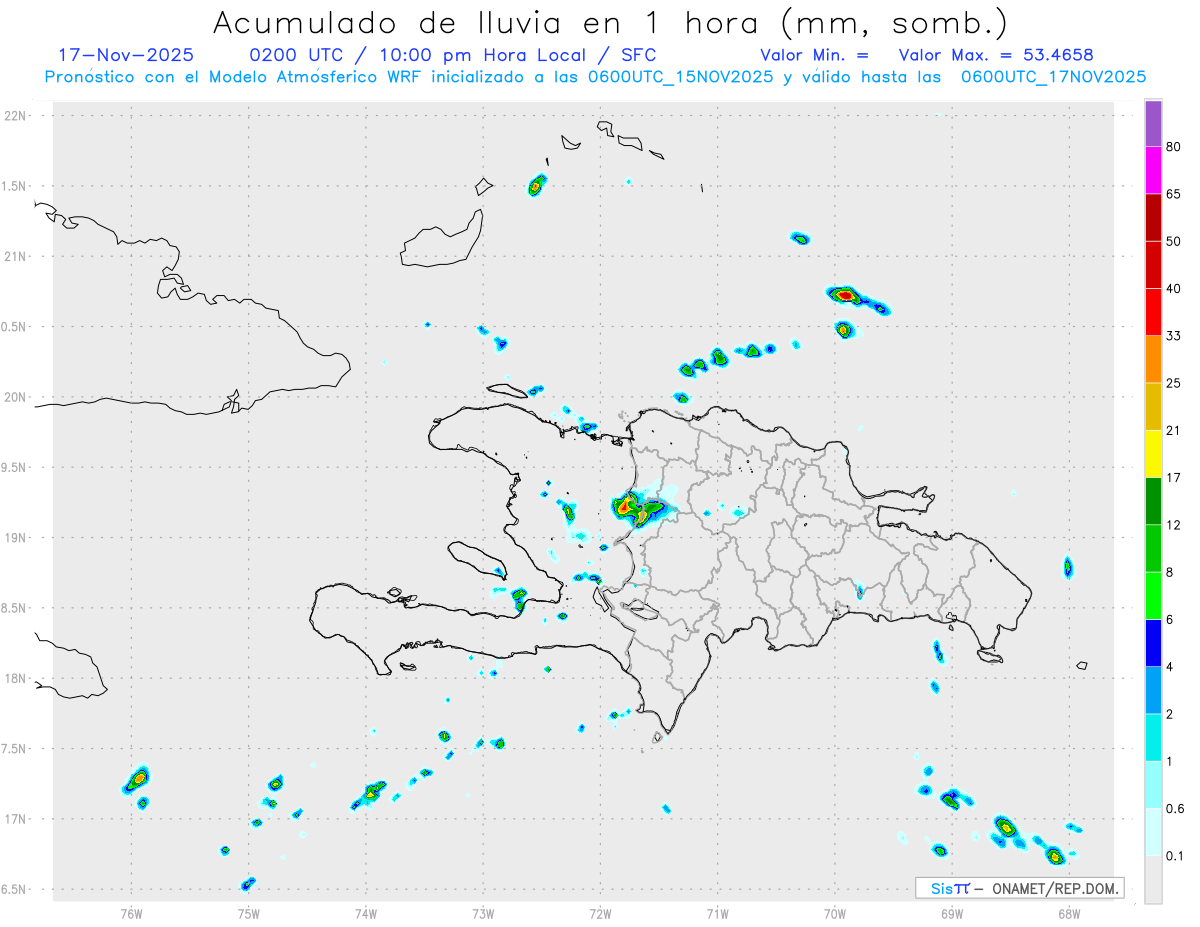Viewport: 1200px width, 927px height.
Task: Click the legend scale value '0.6'
Action: 1175,809
